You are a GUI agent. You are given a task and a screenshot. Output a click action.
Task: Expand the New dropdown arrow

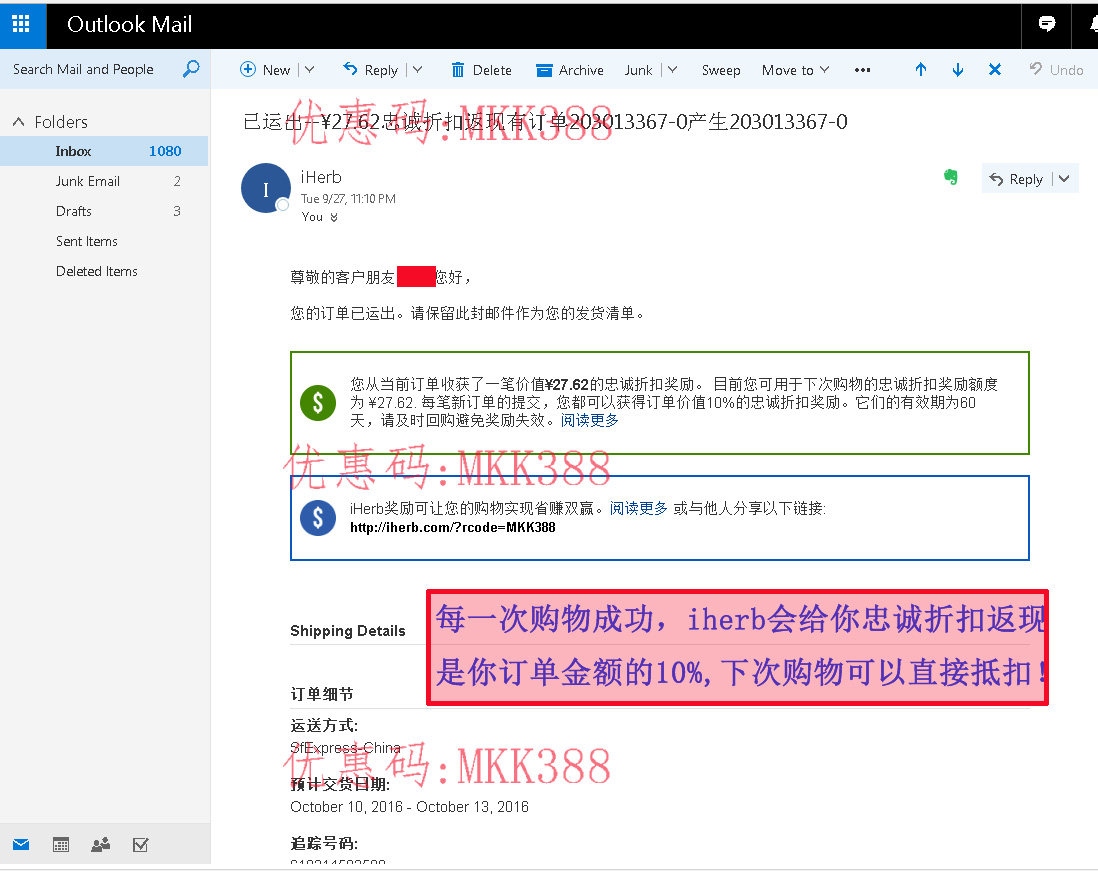(x=310, y=69)
